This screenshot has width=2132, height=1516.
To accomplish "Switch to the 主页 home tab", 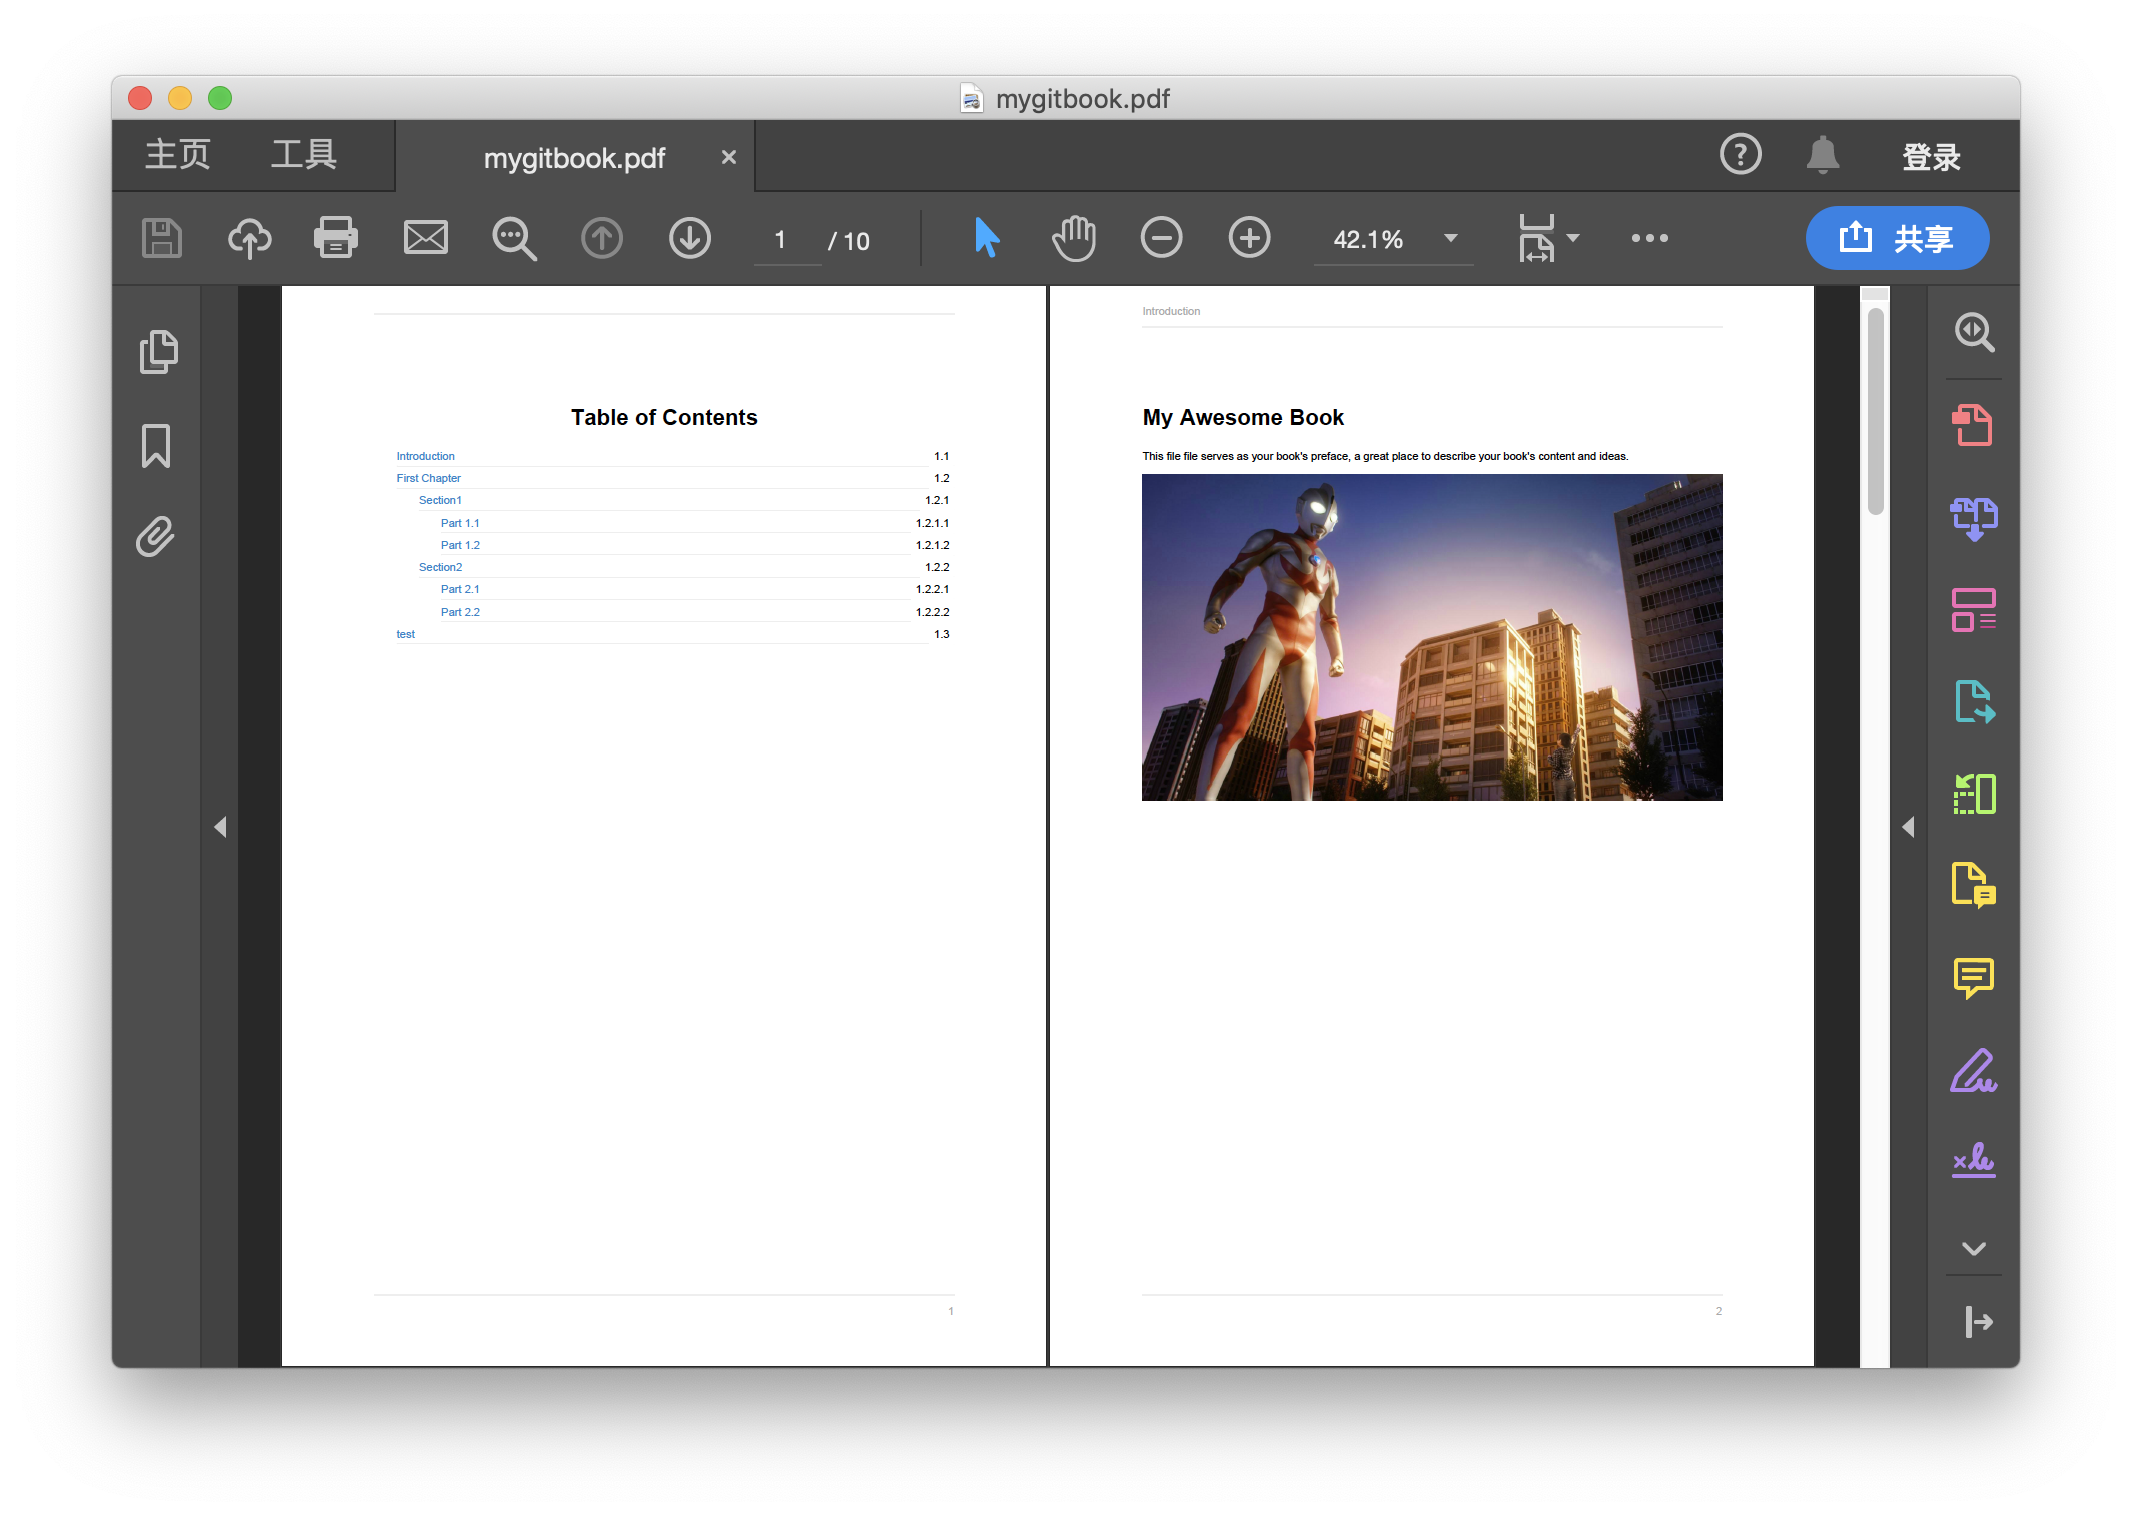I will (x=178, y=156).
